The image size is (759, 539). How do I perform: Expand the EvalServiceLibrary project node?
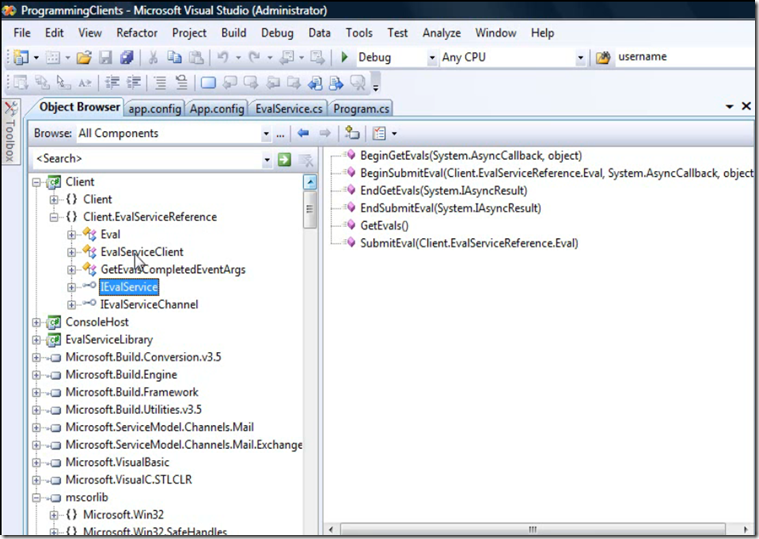36,340
